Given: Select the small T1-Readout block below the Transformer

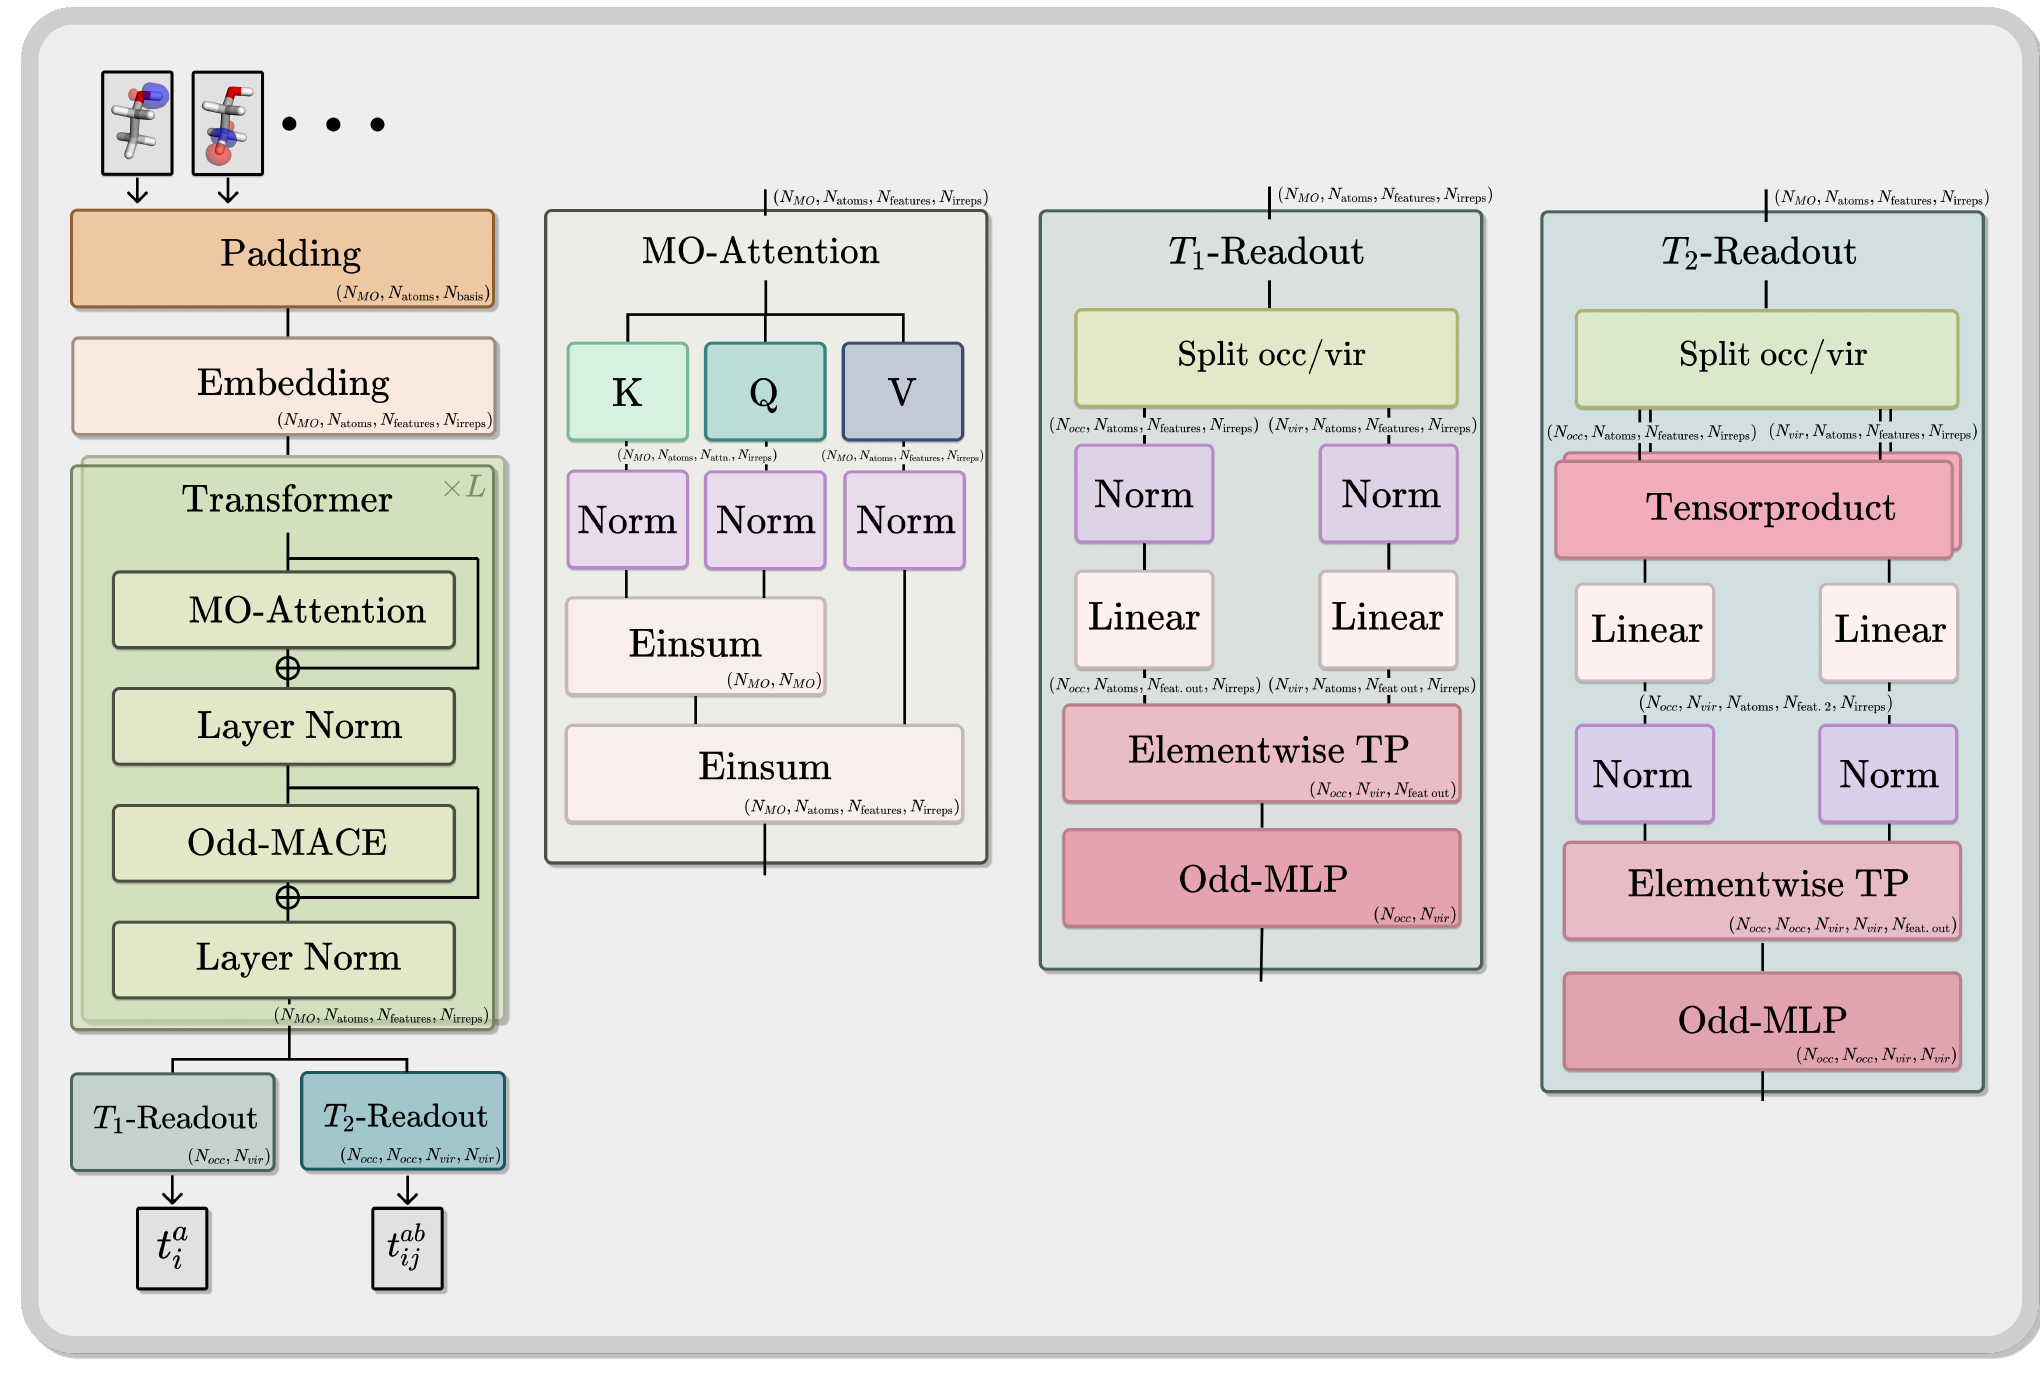Looking at the screenshot, I should 173,1122.
